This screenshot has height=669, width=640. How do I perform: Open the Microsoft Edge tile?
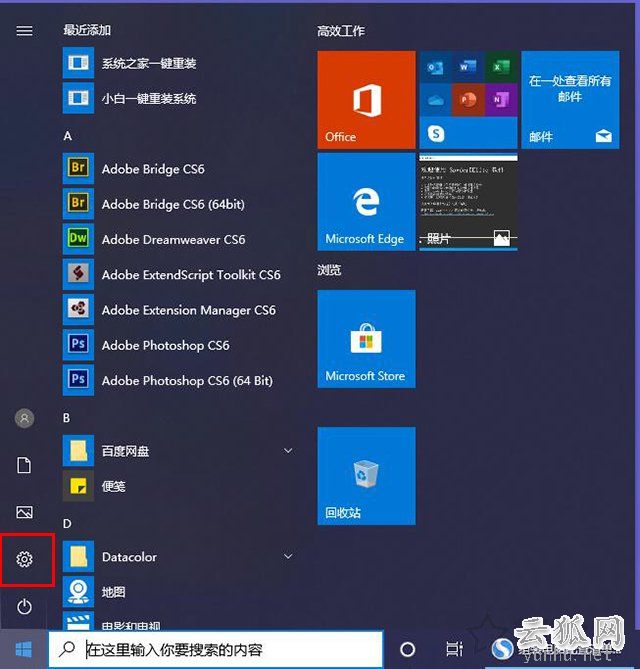point(366,202)
